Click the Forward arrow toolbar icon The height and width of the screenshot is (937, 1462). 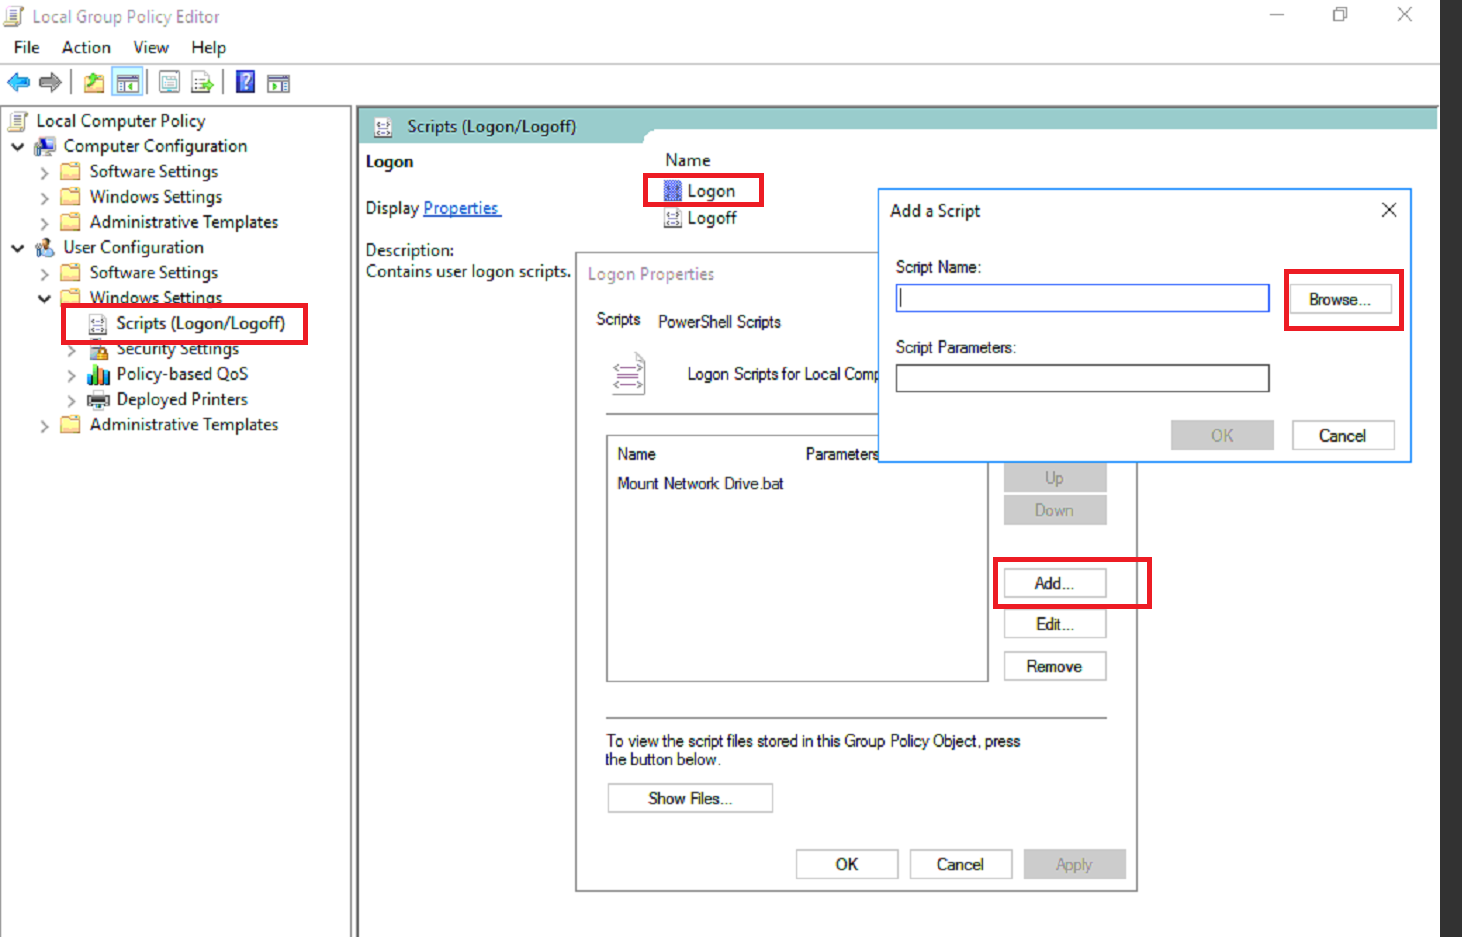(50, 83)
